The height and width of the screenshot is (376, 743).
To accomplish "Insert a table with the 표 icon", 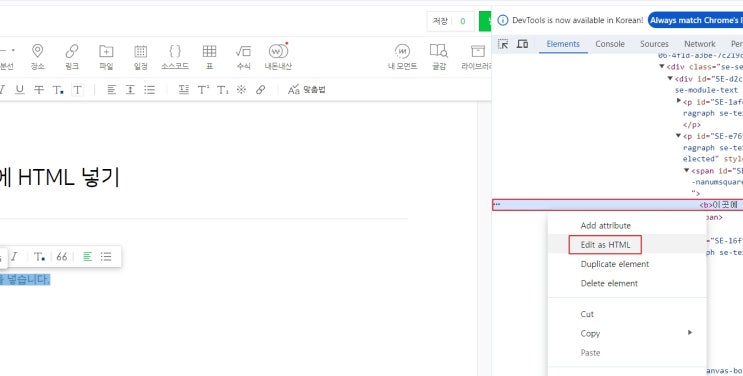I will (x=209, y=56).
